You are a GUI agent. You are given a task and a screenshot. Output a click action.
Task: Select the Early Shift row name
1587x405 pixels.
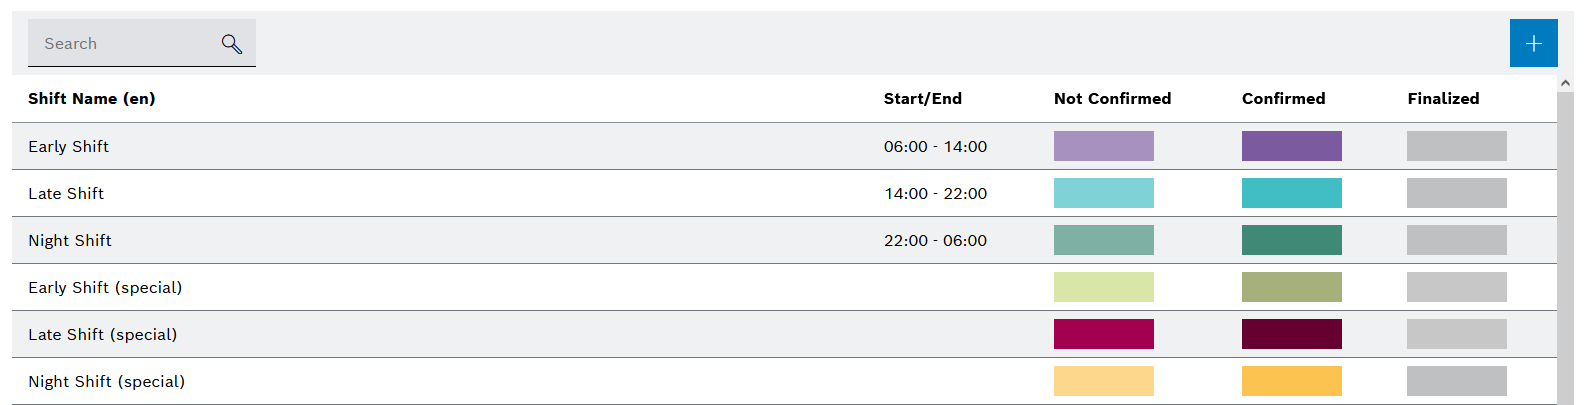coord(69,147)
